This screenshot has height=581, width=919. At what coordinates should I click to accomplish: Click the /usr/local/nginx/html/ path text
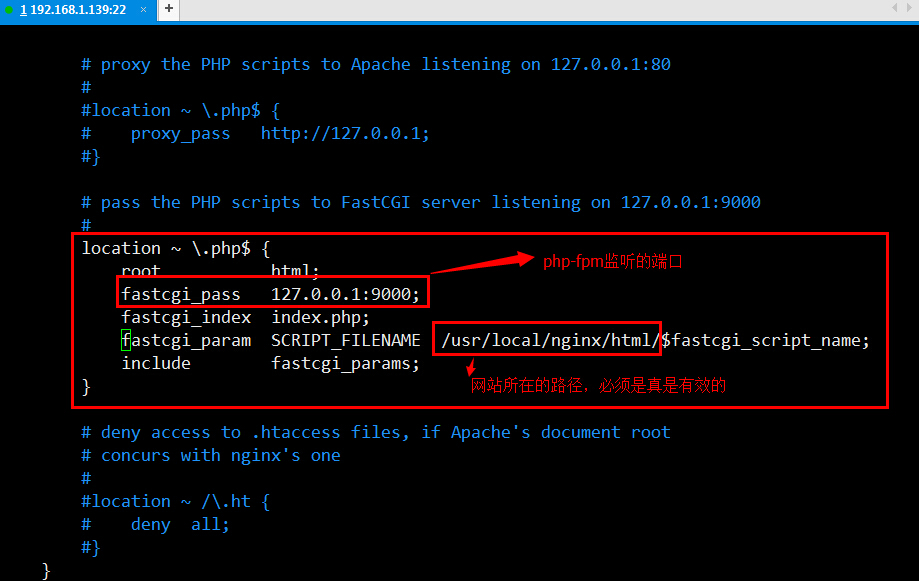(549, 340)
